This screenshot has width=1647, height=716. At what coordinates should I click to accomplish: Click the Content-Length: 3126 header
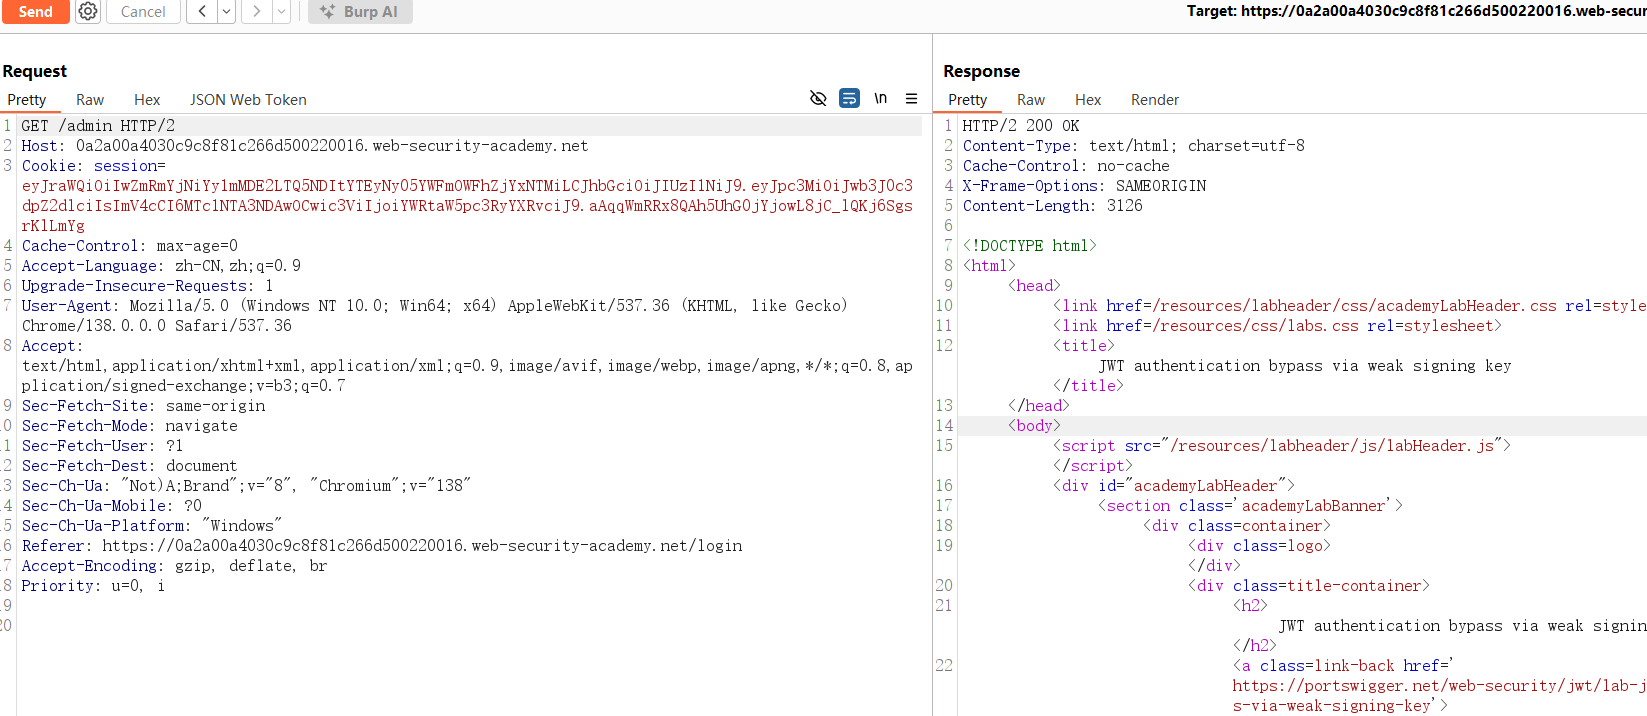tap(1052, 206)
